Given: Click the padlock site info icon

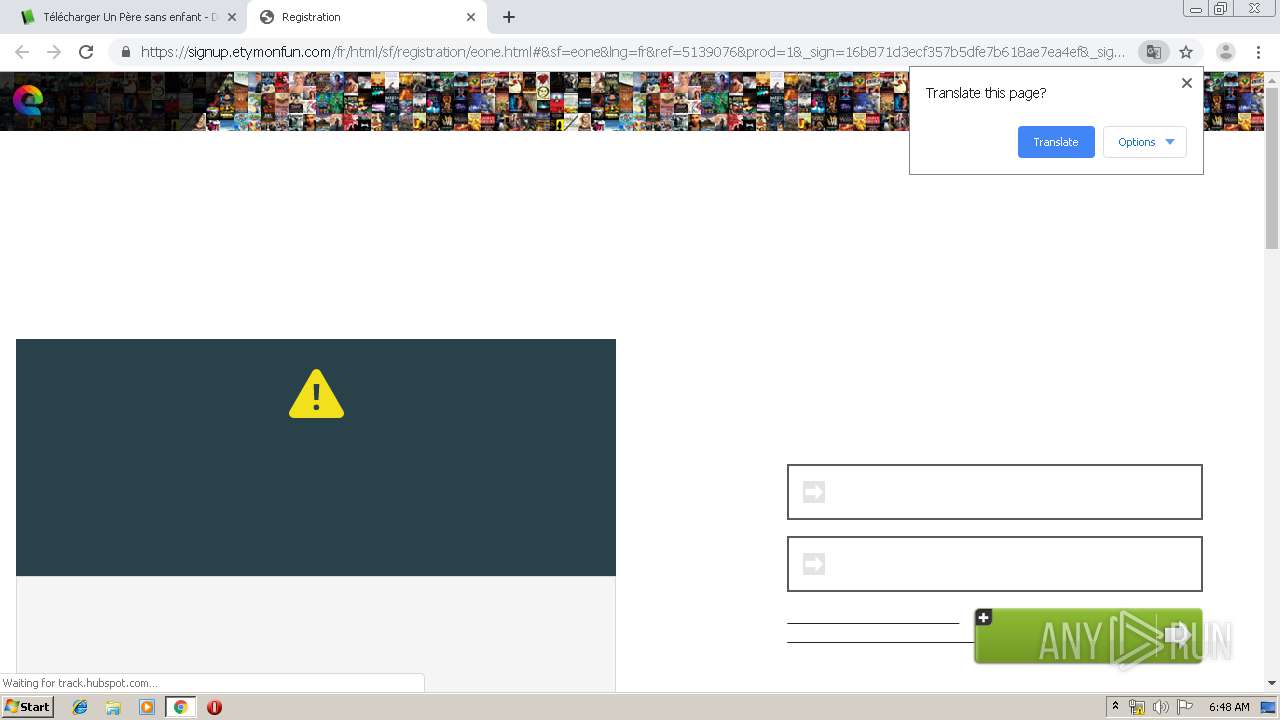Looking at the screenshot, I should point(125,52).
